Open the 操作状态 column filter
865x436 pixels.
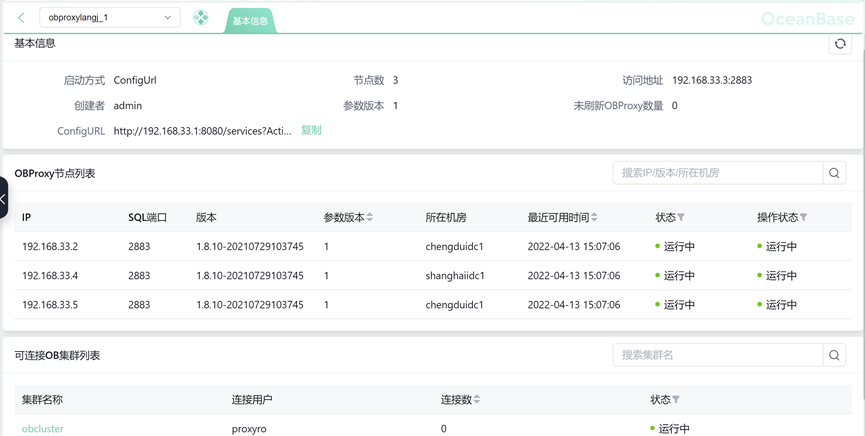(x=803, y=217)
